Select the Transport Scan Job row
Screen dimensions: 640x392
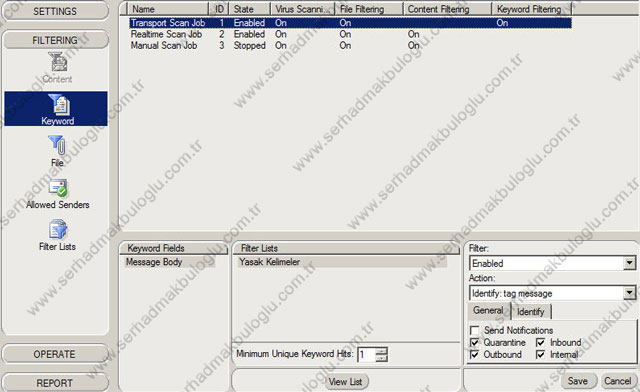[x=350, y=23]
